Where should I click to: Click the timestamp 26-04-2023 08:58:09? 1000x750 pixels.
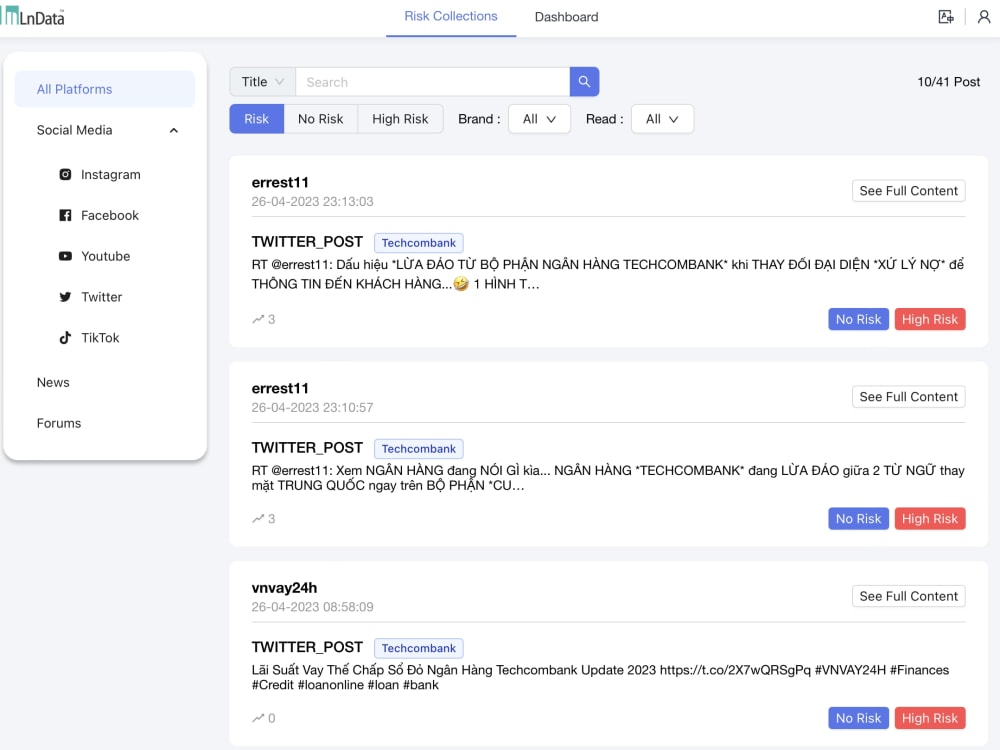(x=312, y=607)
